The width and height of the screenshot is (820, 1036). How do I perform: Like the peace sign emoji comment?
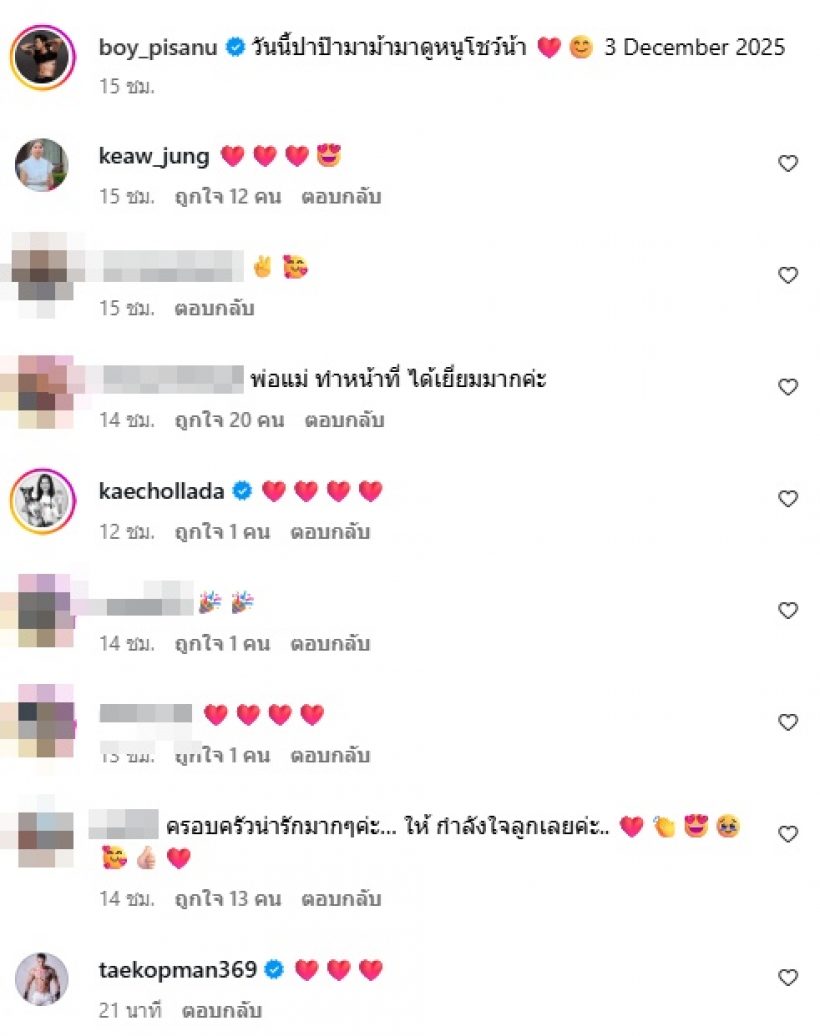pos(788,275)
